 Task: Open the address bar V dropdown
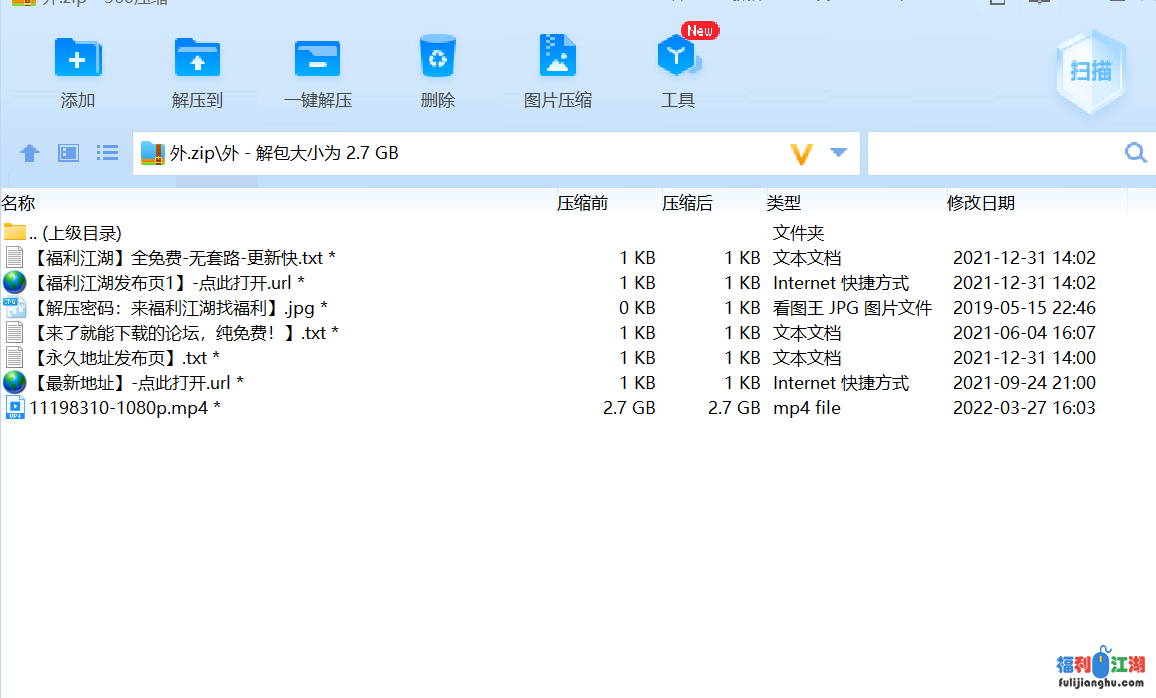[x=800, y=152]
